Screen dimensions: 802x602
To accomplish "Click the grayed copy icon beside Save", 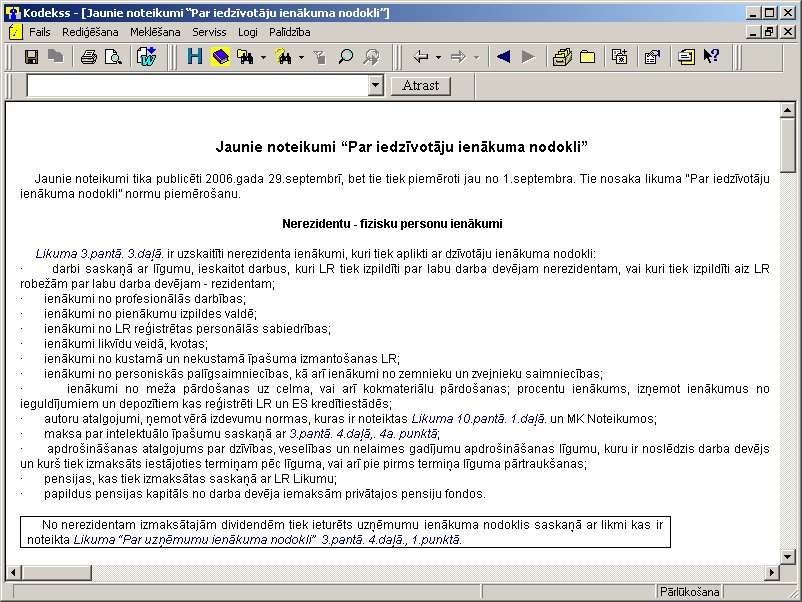I will click(55, 56).
